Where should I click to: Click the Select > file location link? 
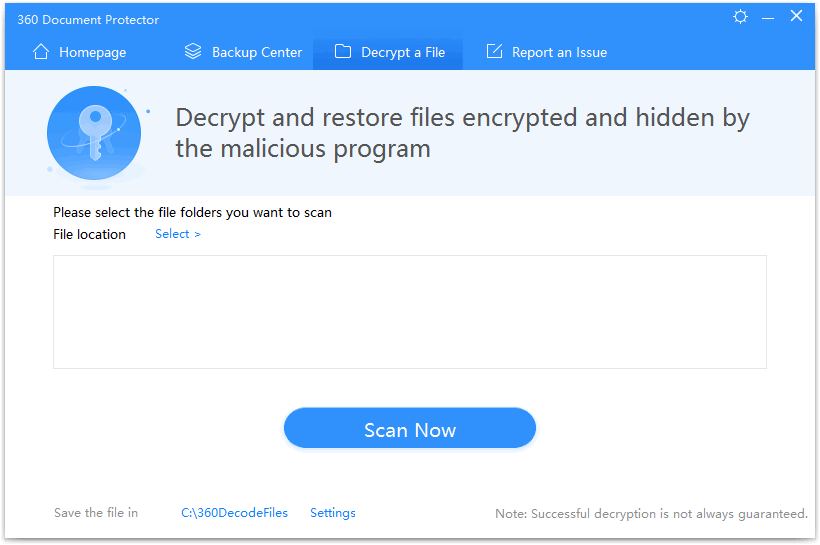178,234
